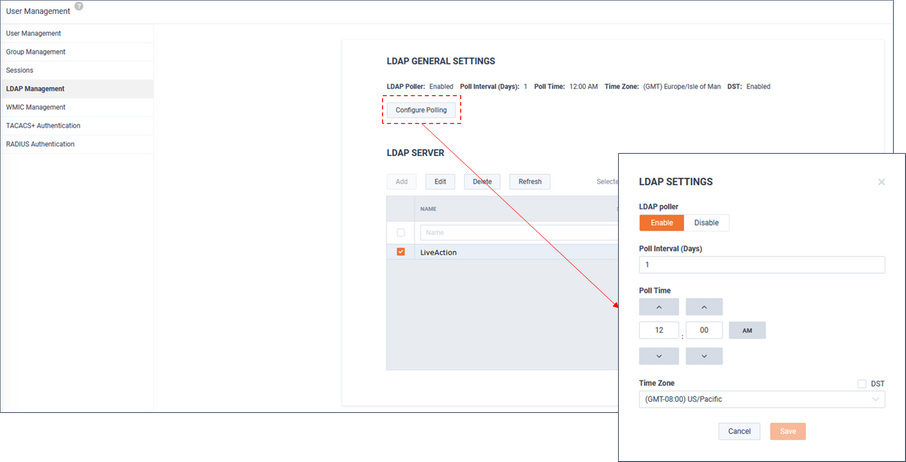Viewport: 906px width, 462px height.
Task: Click the poll time minutes field
Action: pyautogui.click(x=704, y=330)
